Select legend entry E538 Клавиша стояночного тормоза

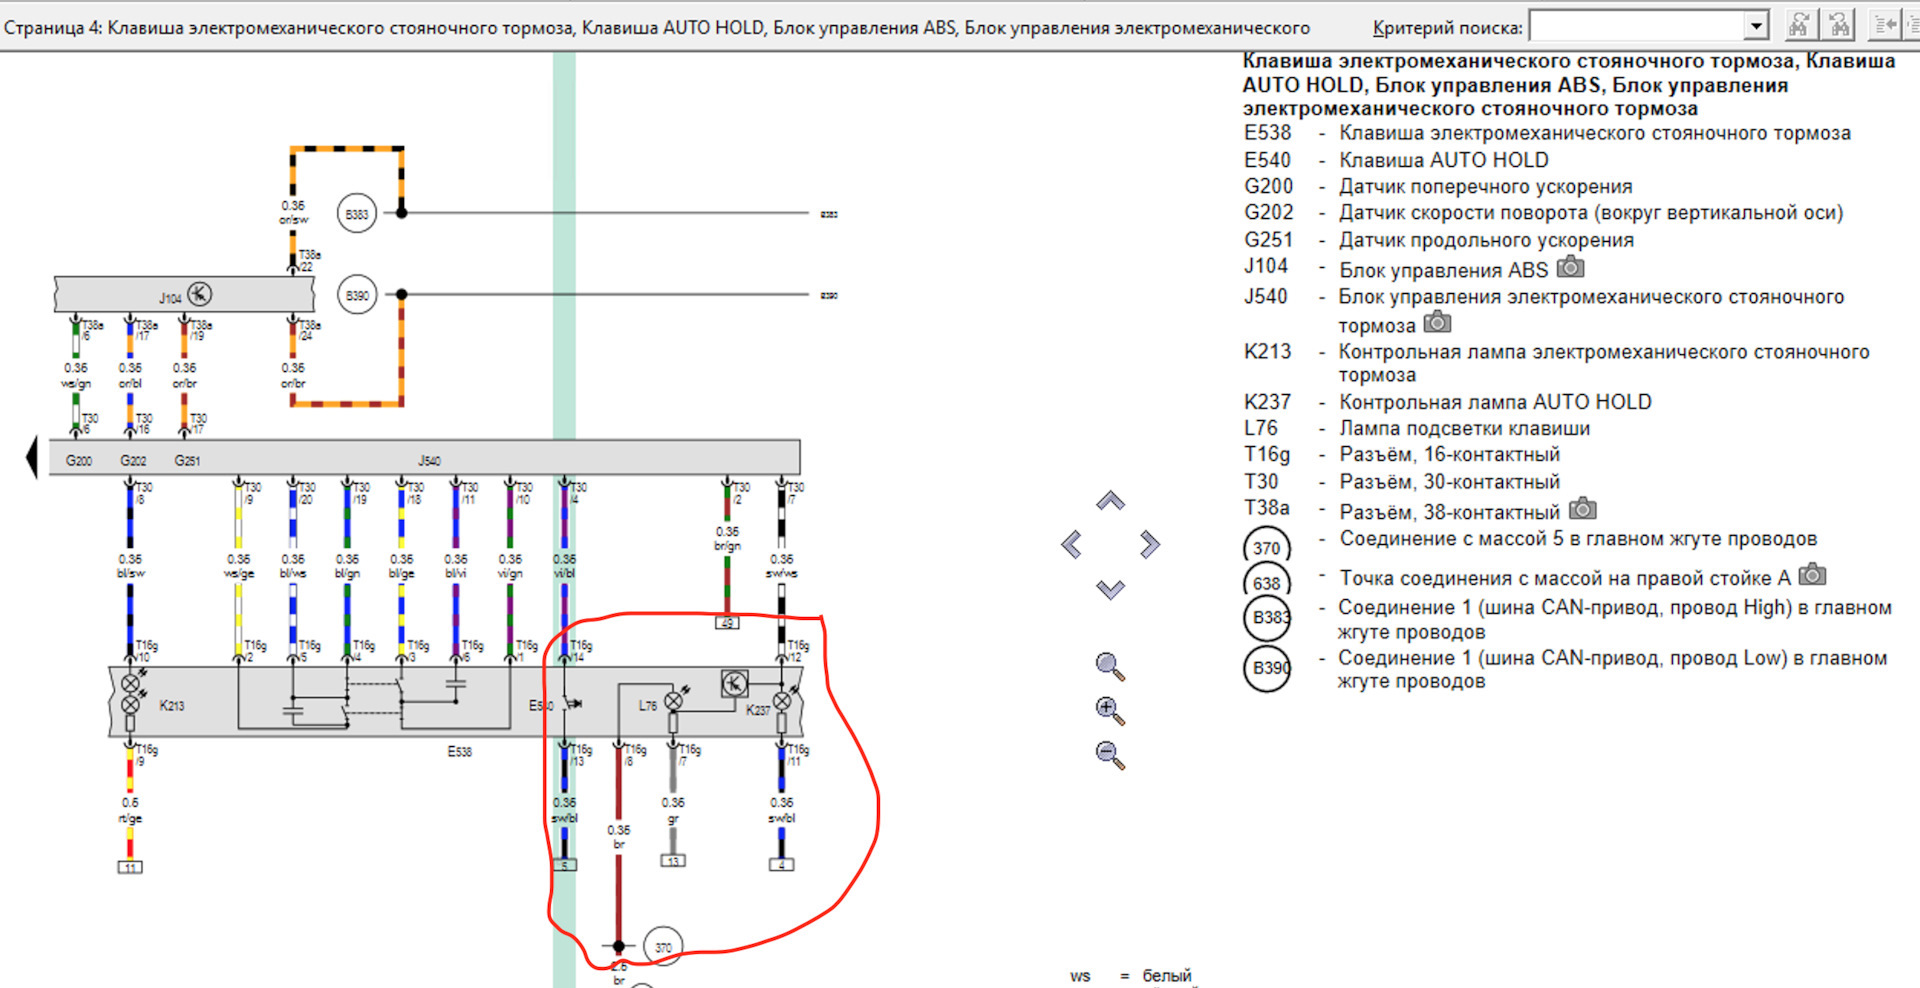click(x=1547, y=133)
